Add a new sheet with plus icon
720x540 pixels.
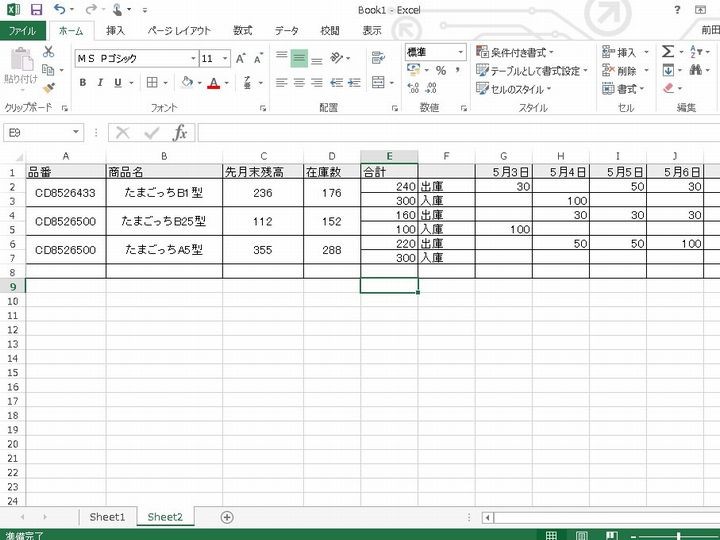tap(227, 517)
